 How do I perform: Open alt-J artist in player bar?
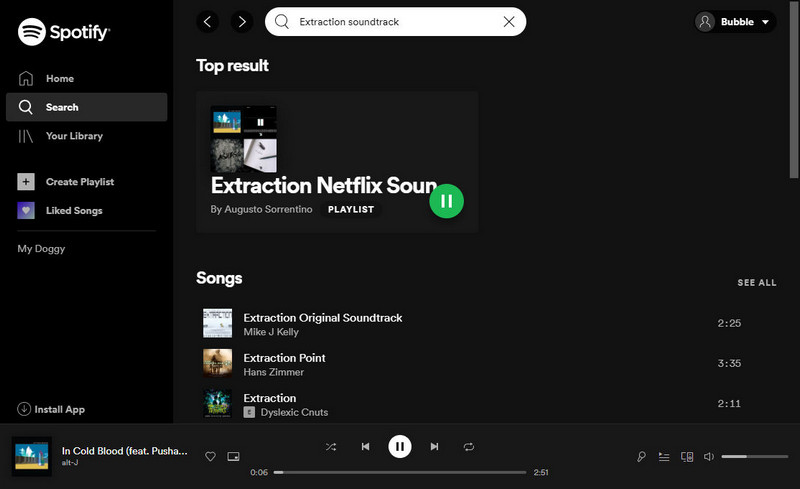[x=70, y=462]
